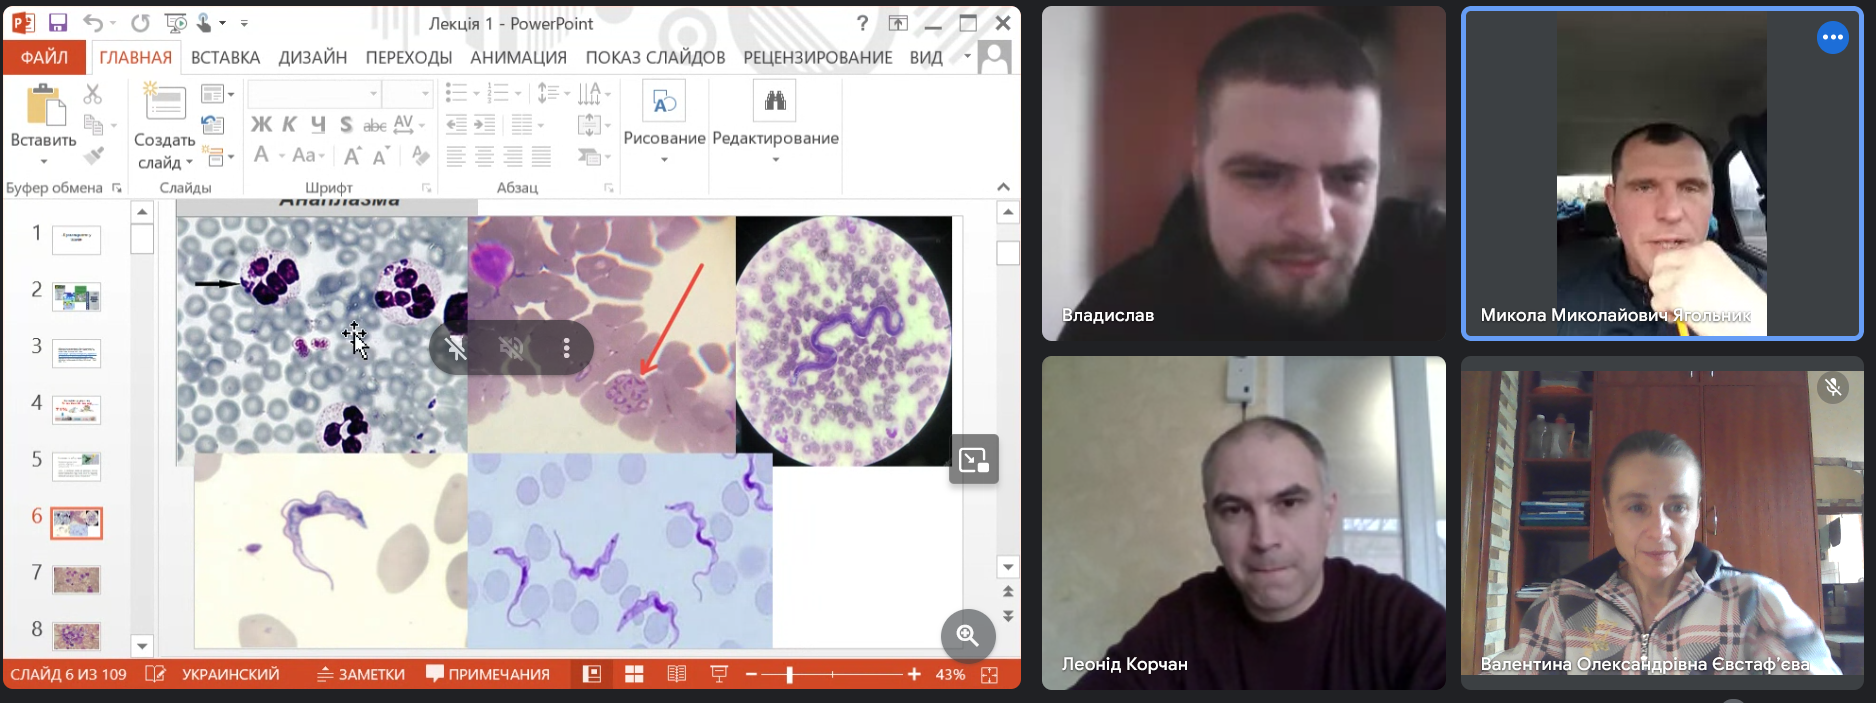Click the magnifier zoom button over slide
The image size is (1876, 703).
967,635
